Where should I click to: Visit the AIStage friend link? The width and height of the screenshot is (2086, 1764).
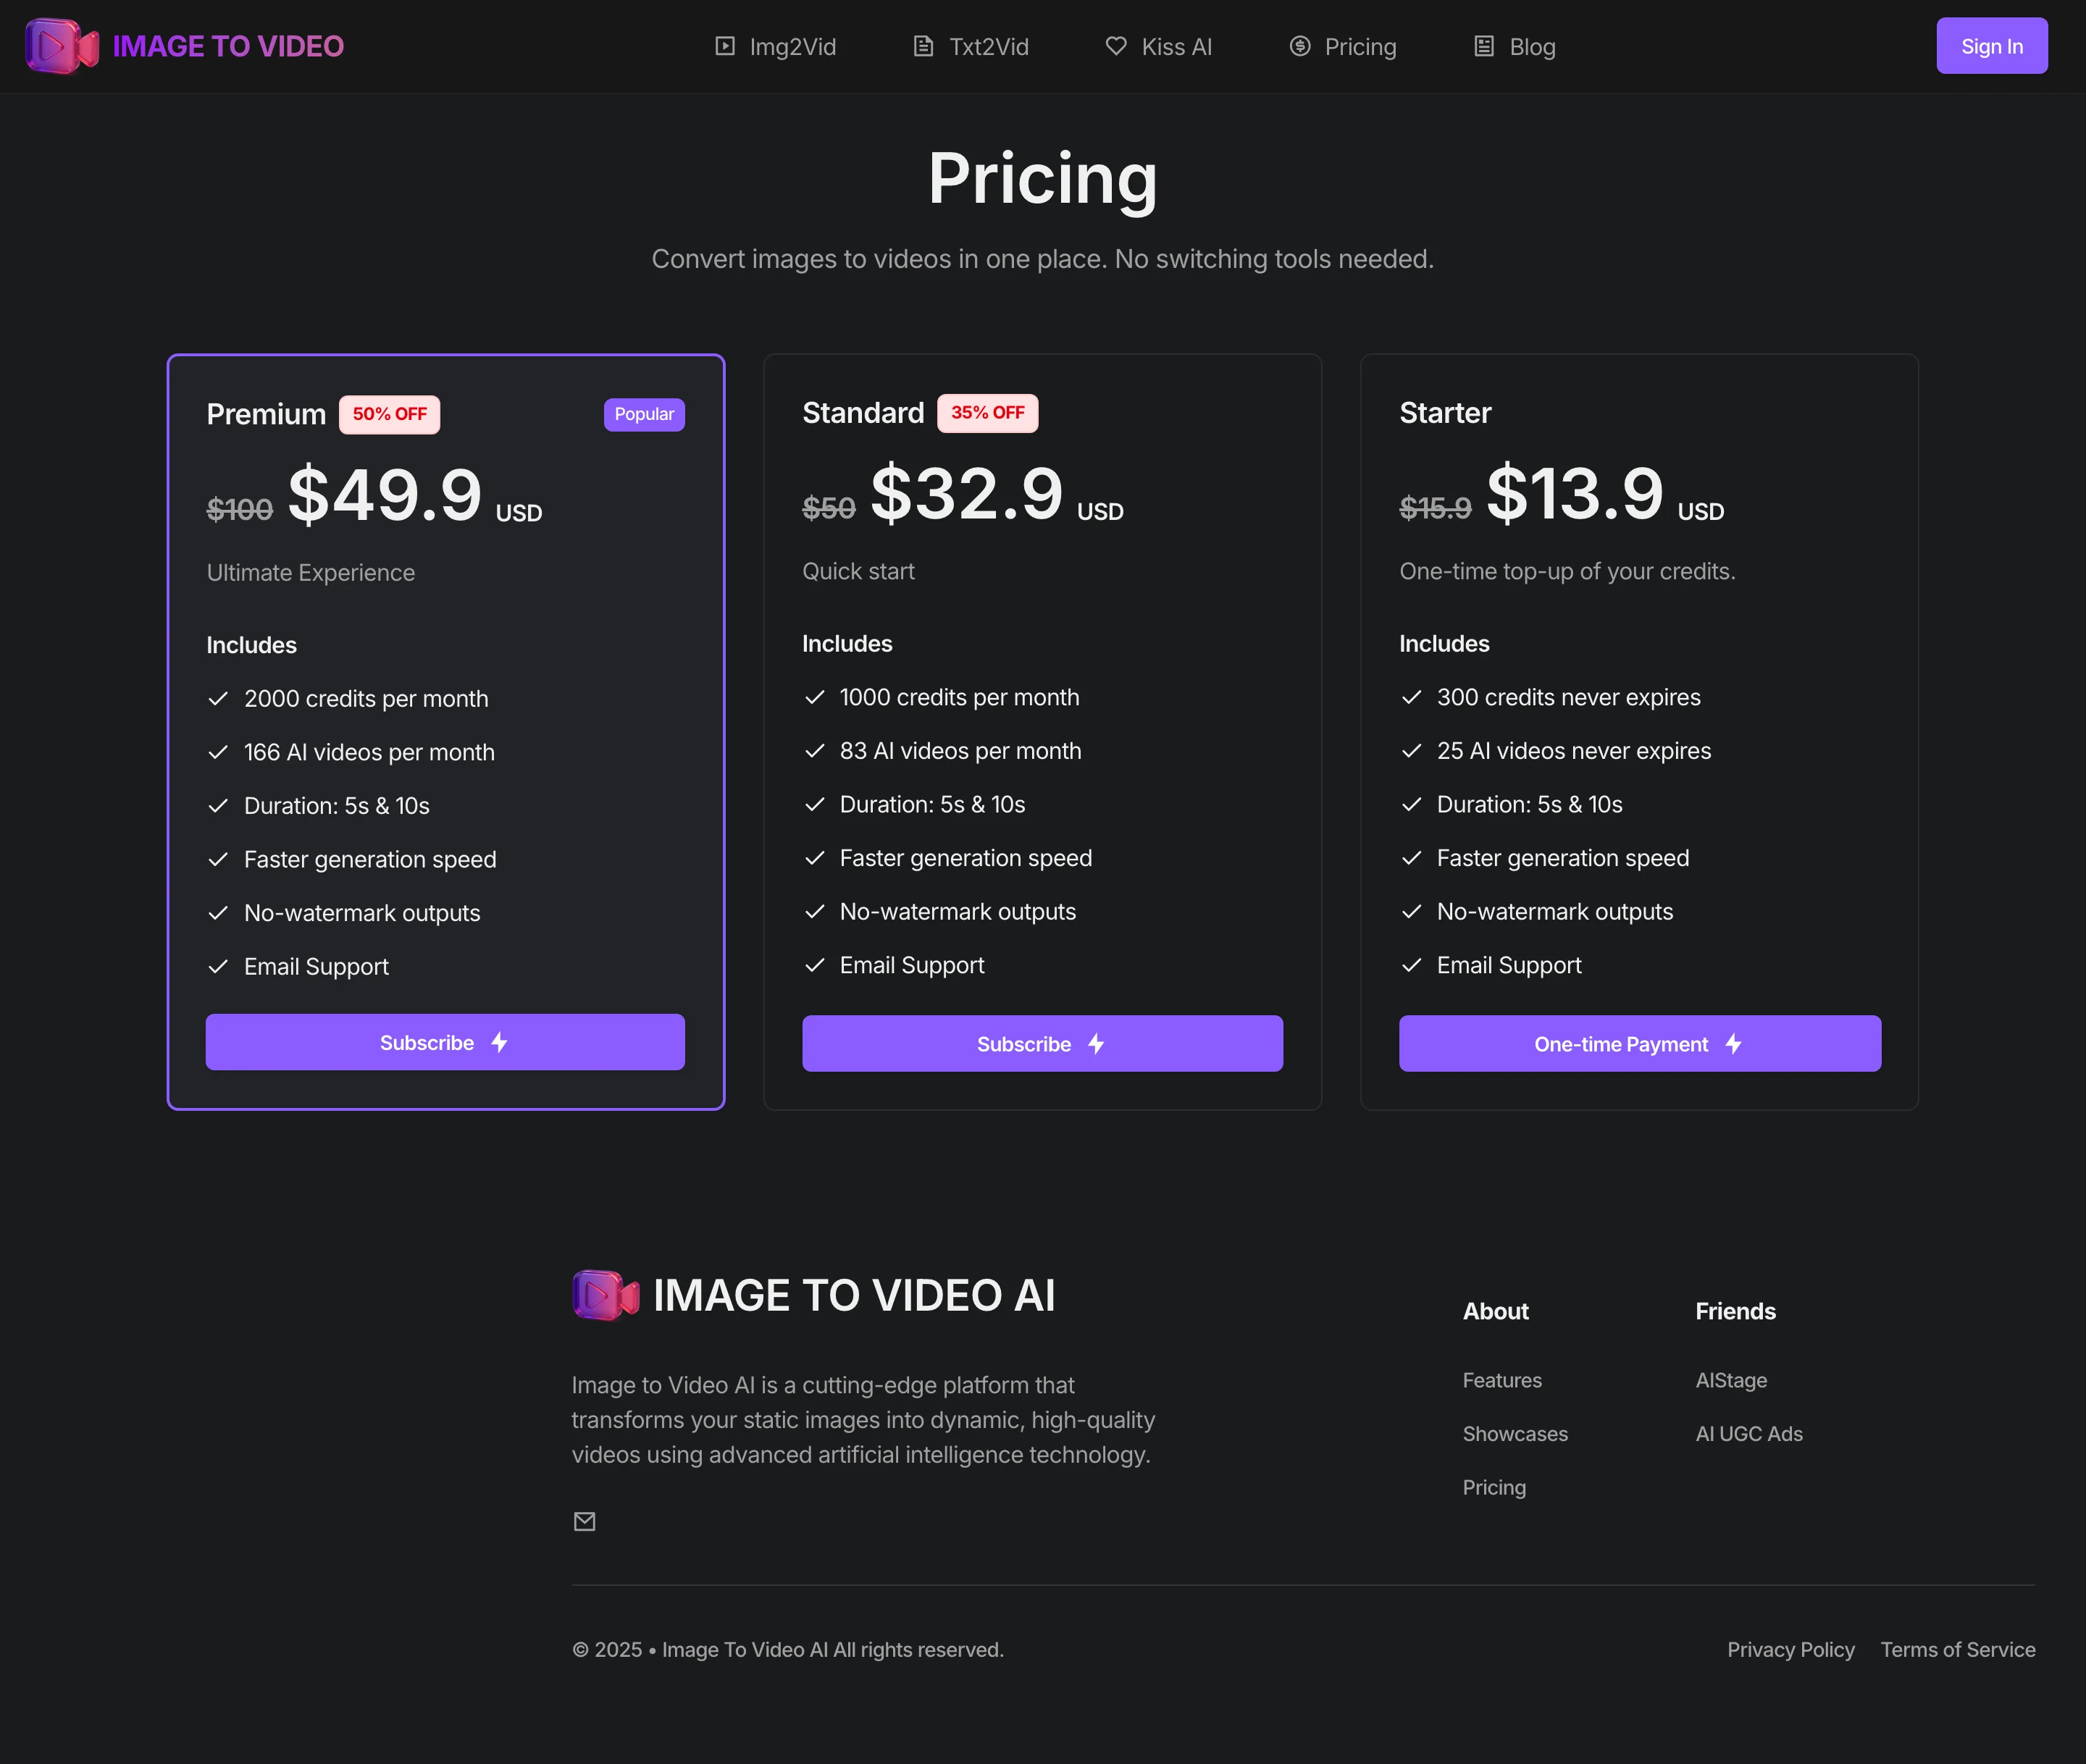click(1731, 1380)
